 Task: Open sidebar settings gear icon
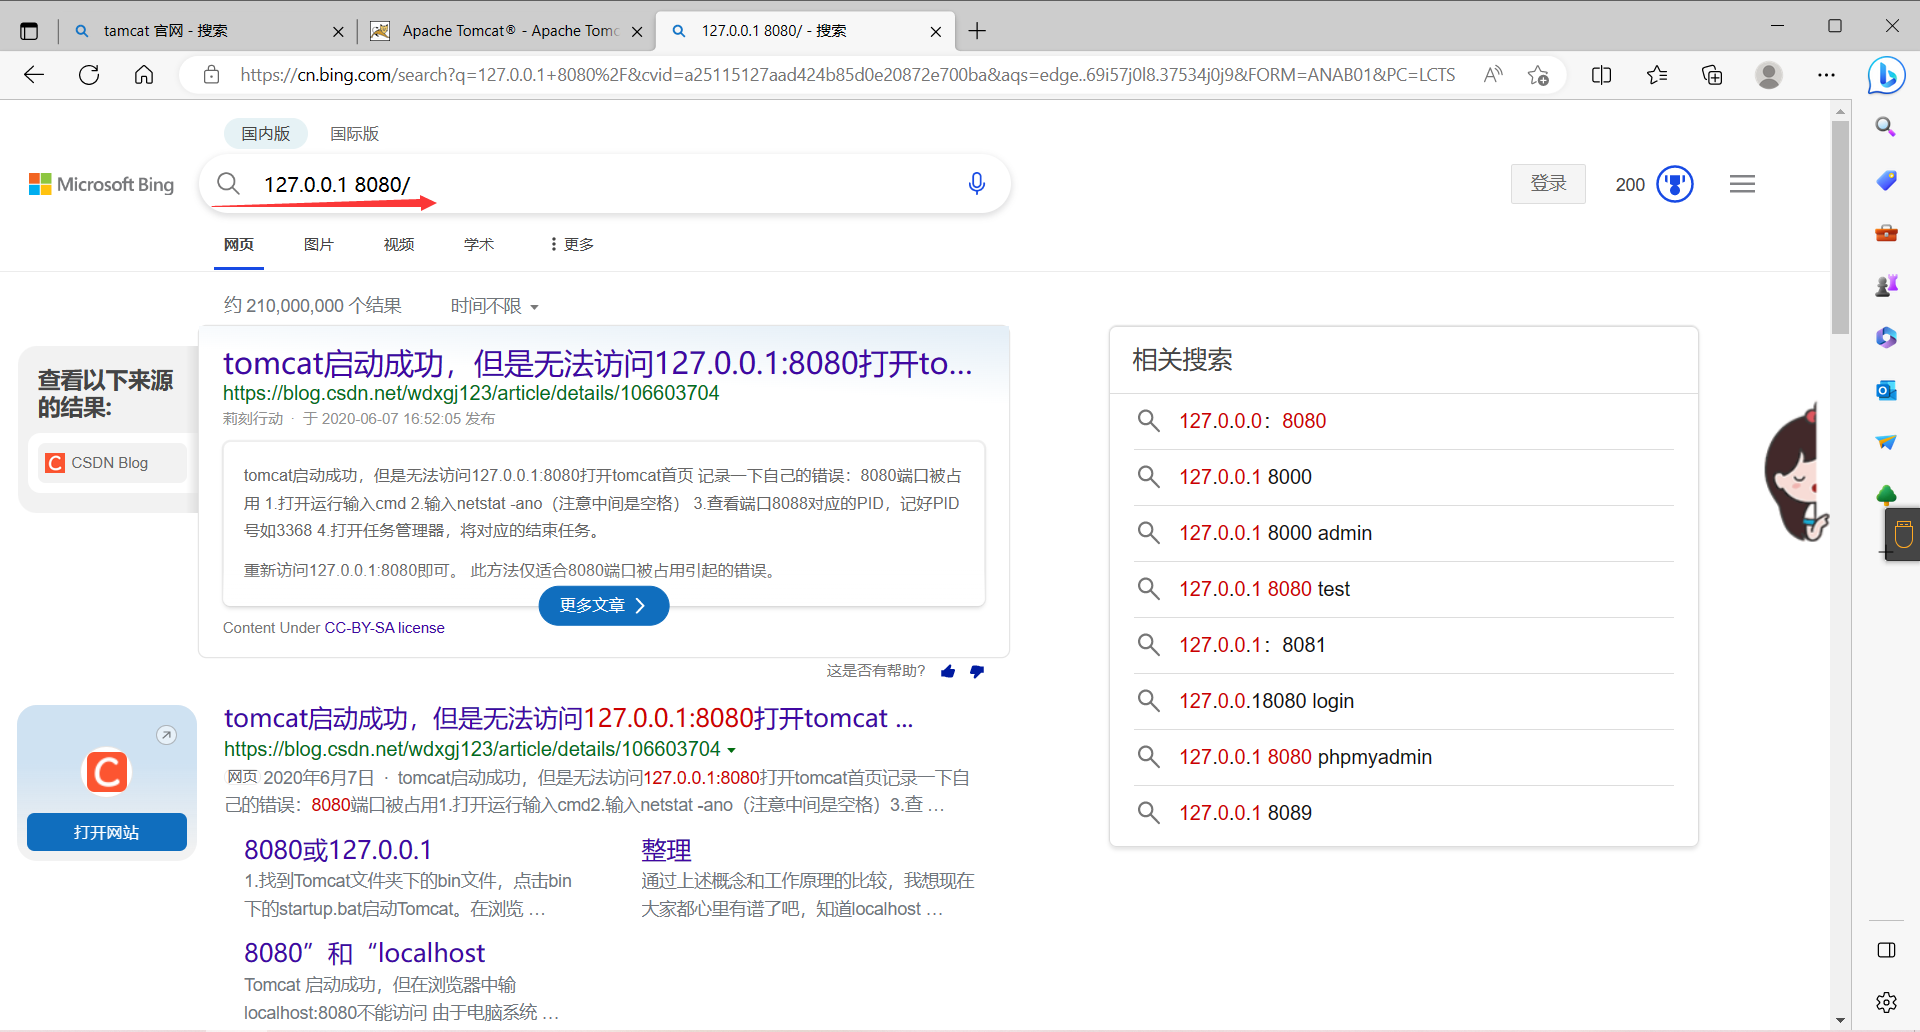coord(1886,1002)
